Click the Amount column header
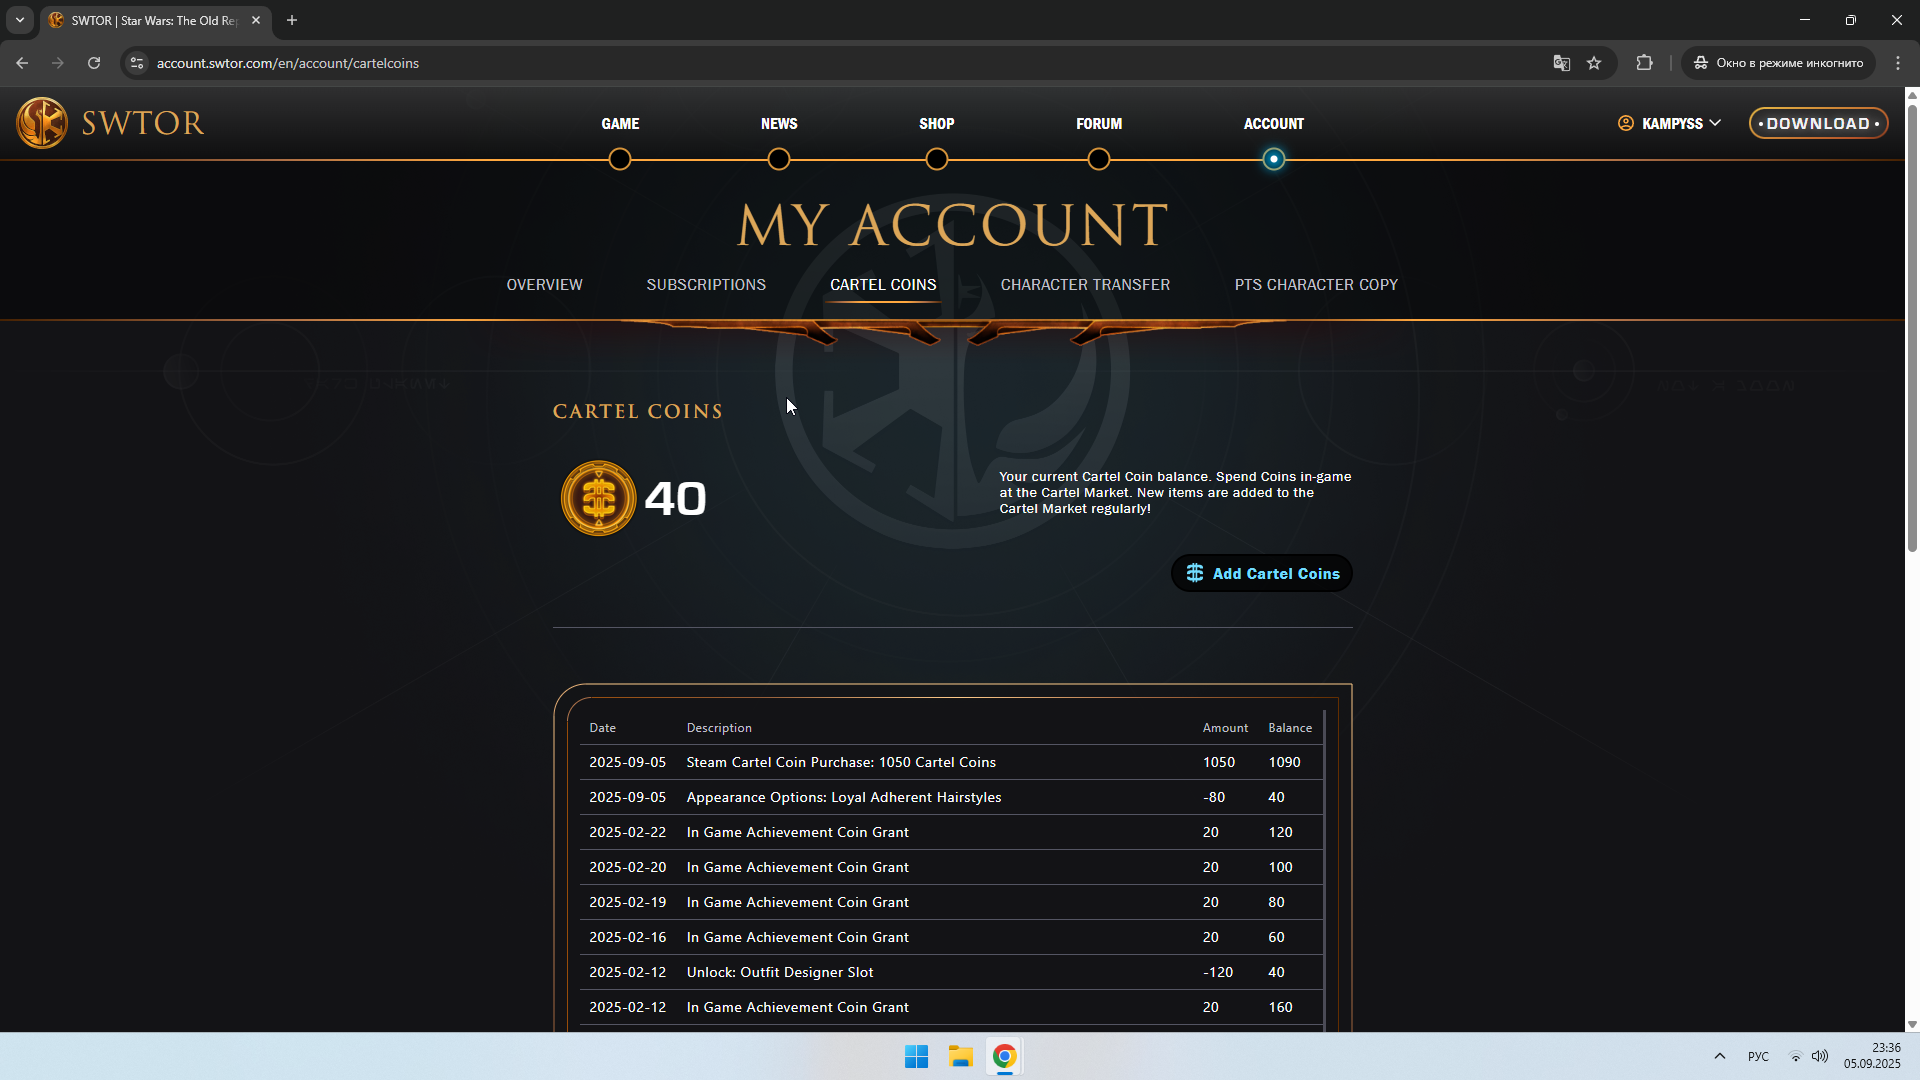 [x=1225, y=728]
